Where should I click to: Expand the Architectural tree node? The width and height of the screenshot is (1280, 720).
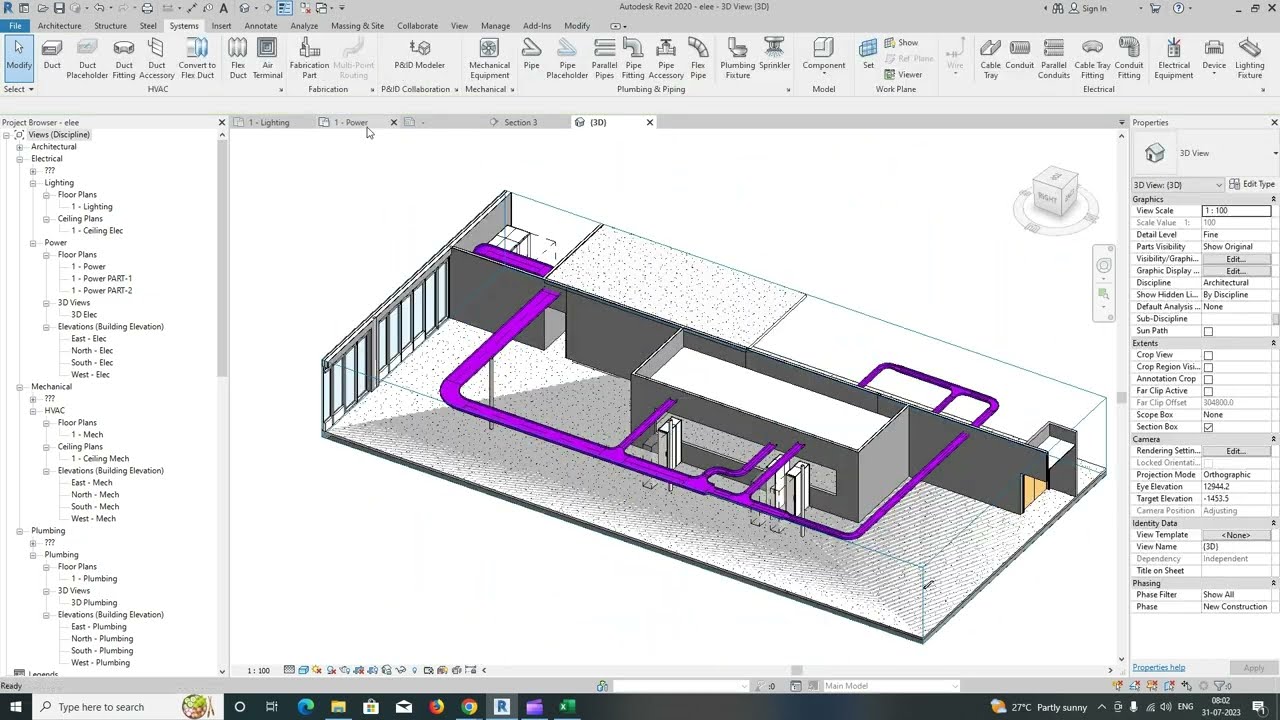click(19, 147)
